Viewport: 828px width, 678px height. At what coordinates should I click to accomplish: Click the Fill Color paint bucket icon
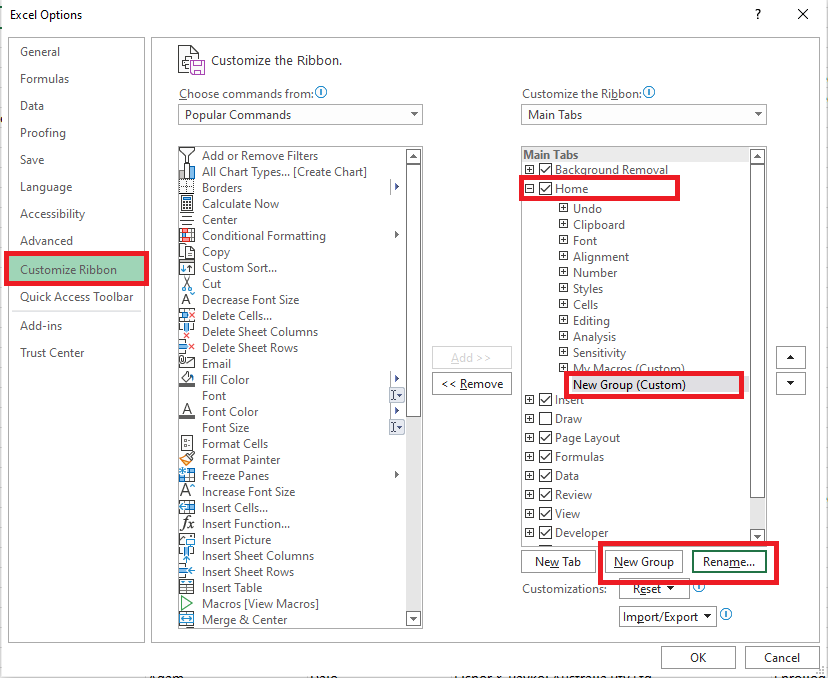pos(187,380)
